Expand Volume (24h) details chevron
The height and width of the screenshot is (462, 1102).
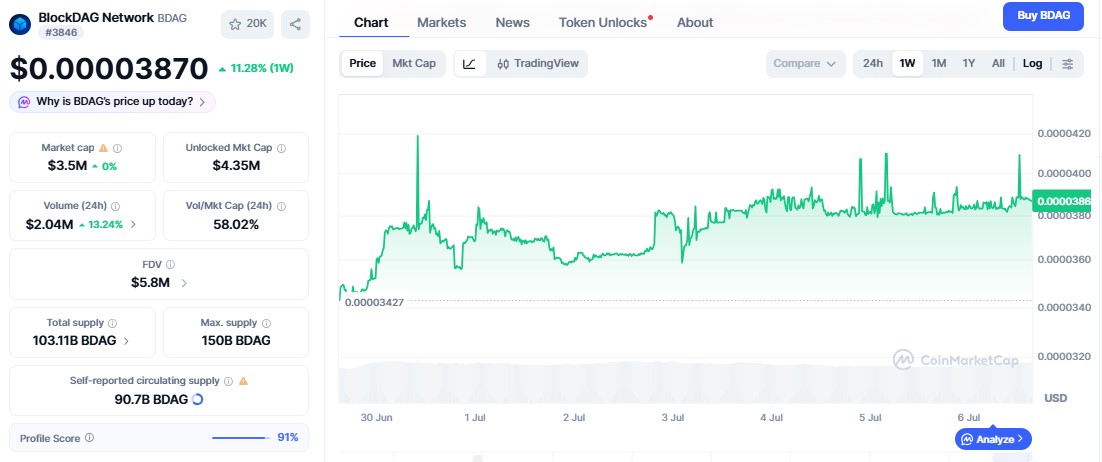coord(134,225)
